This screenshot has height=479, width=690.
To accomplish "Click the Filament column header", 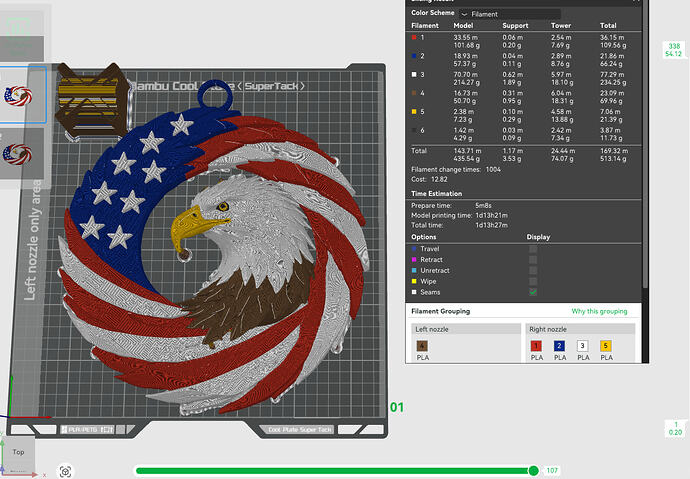I will (x=425, y=26).
